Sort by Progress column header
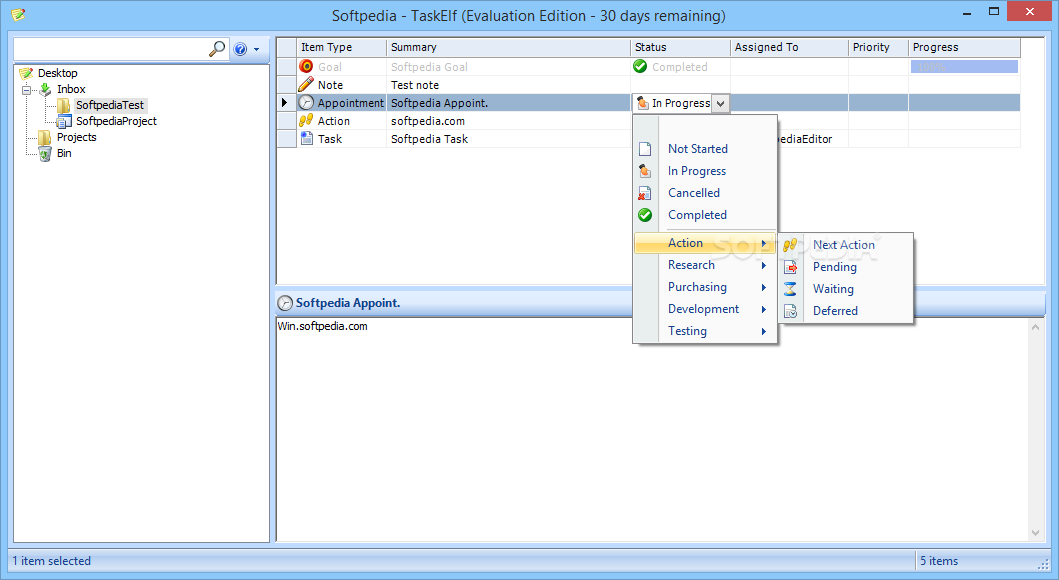Screen dimensions: 1059x580 pos(964,47)
